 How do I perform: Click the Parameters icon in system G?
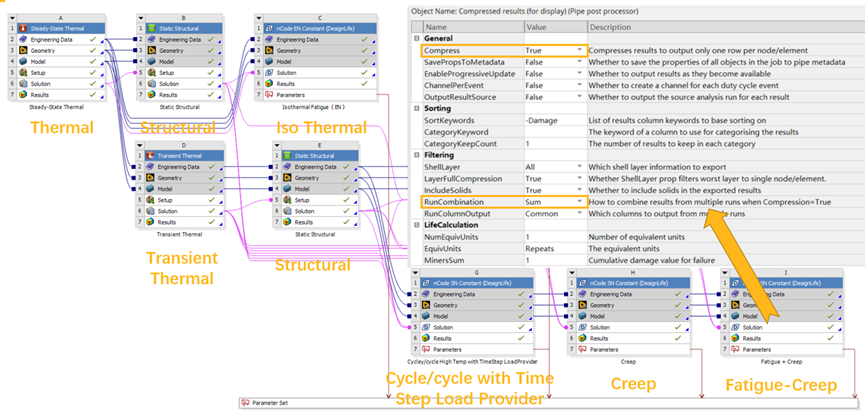click(425, 349)
